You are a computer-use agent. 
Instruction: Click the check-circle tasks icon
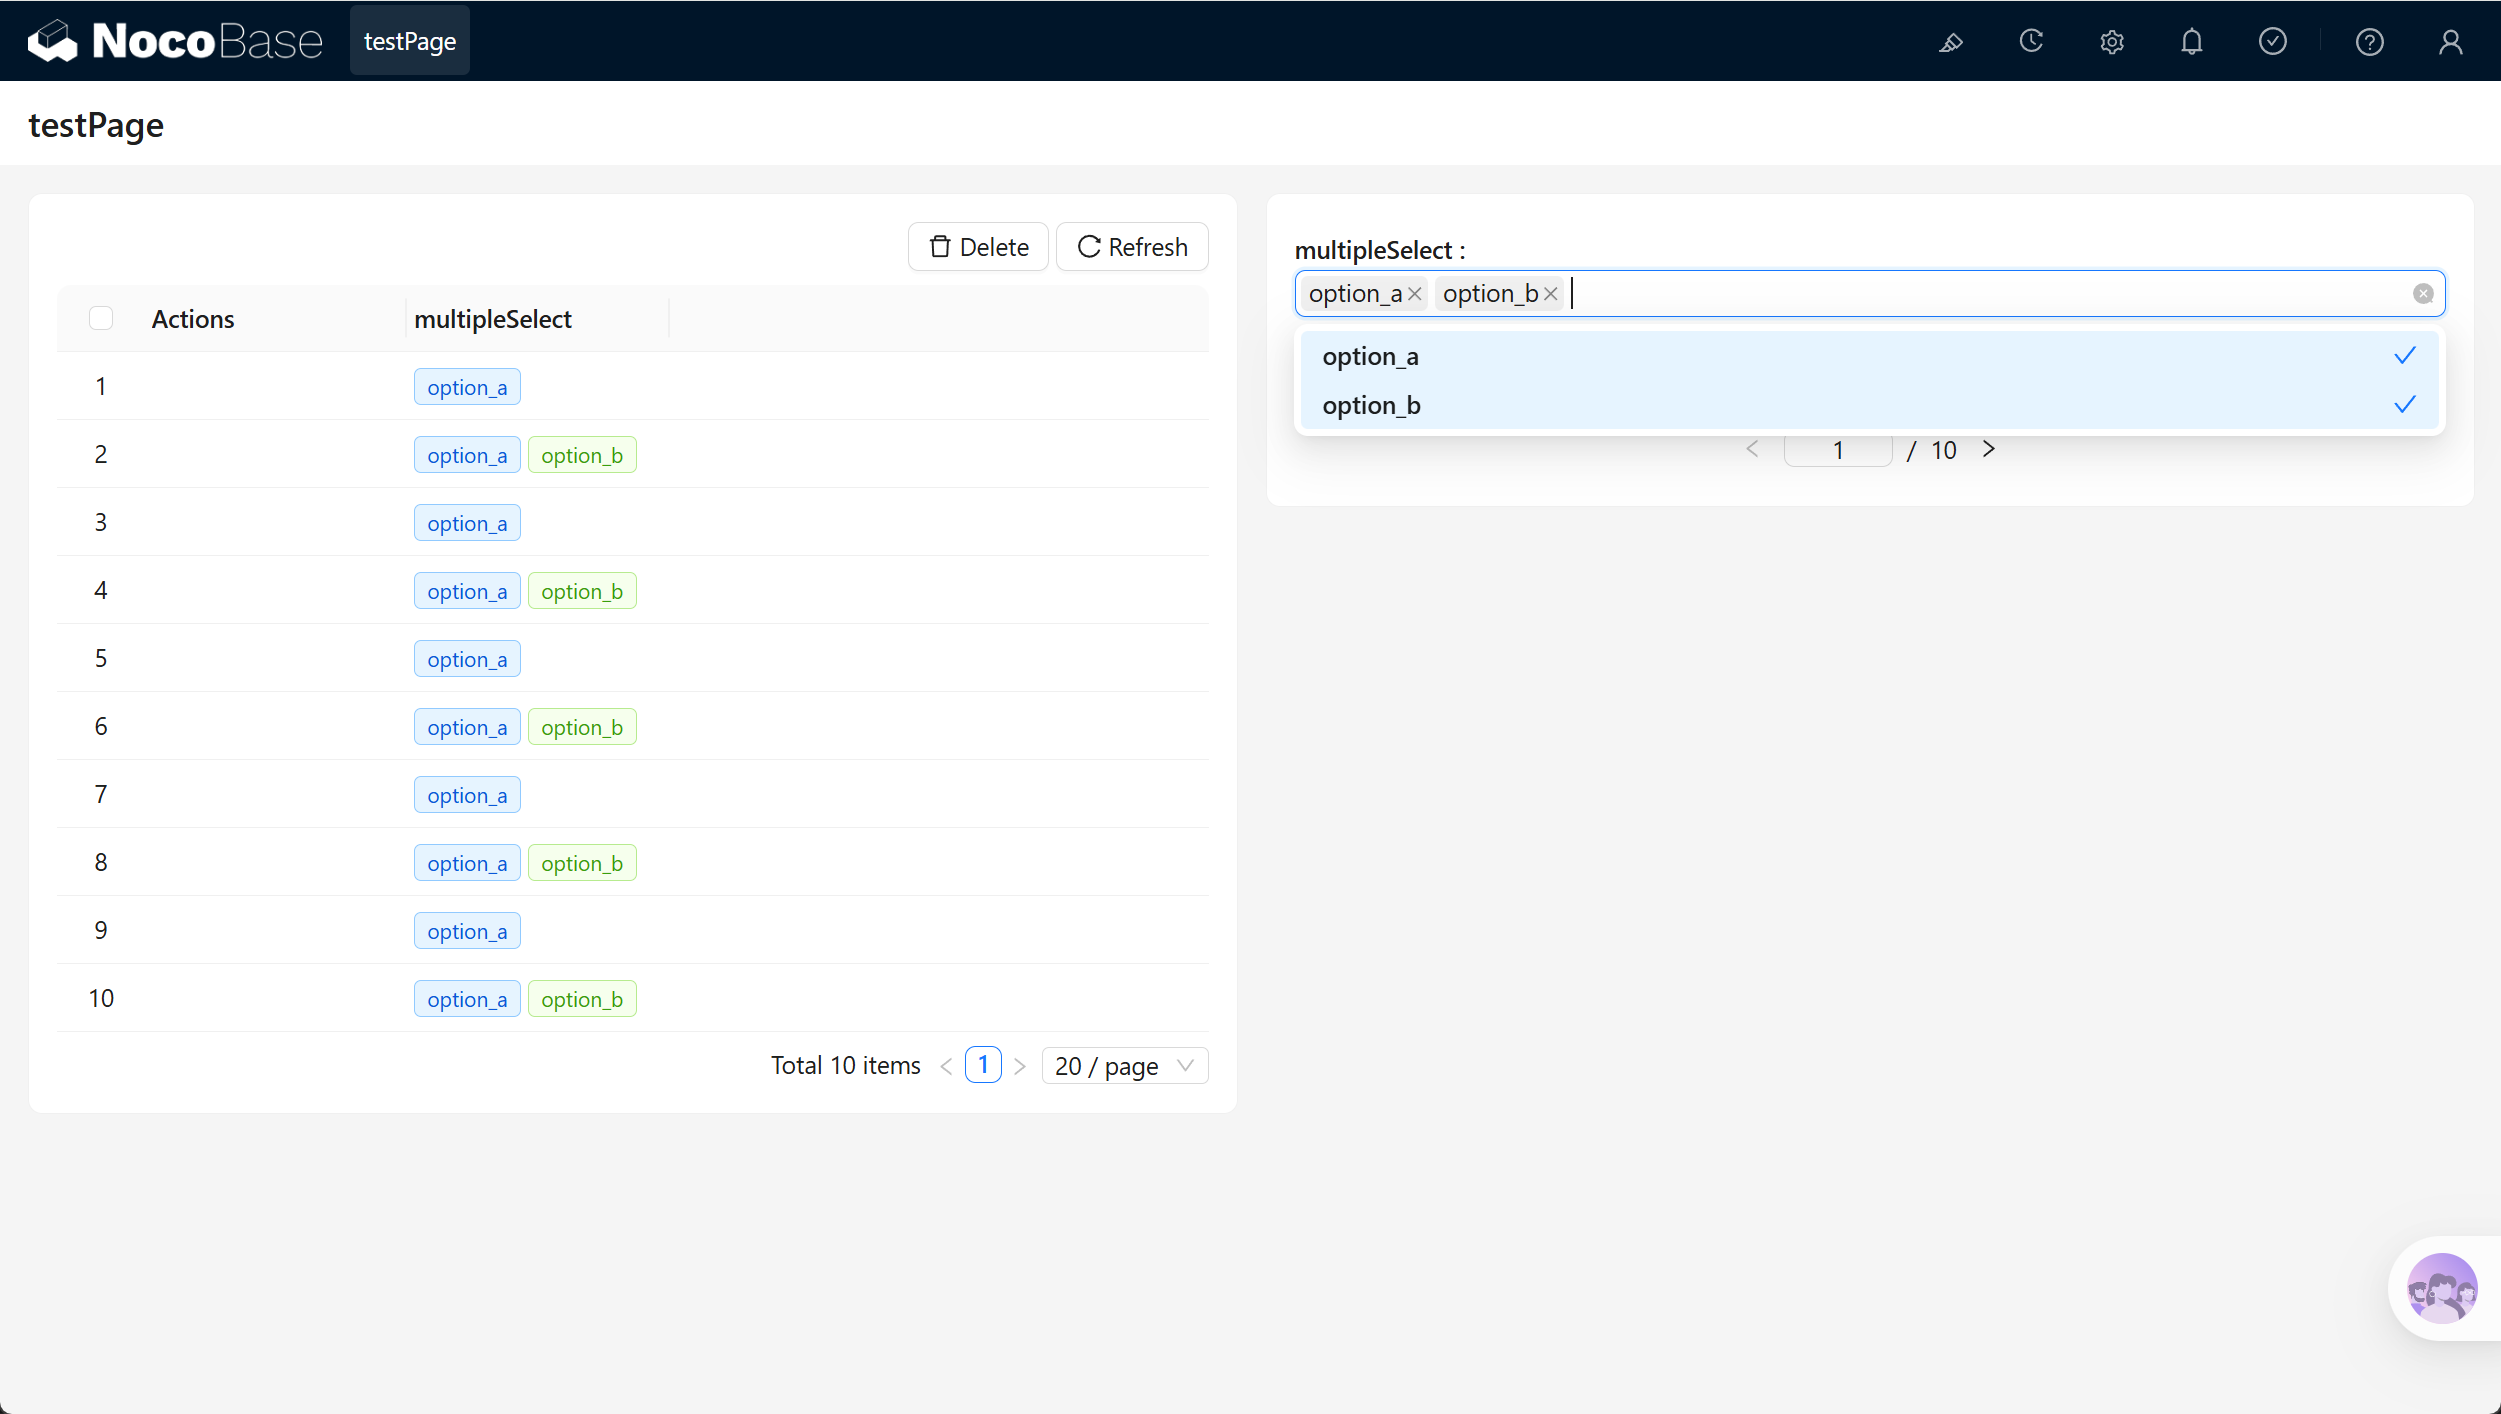coord(2273,42)
